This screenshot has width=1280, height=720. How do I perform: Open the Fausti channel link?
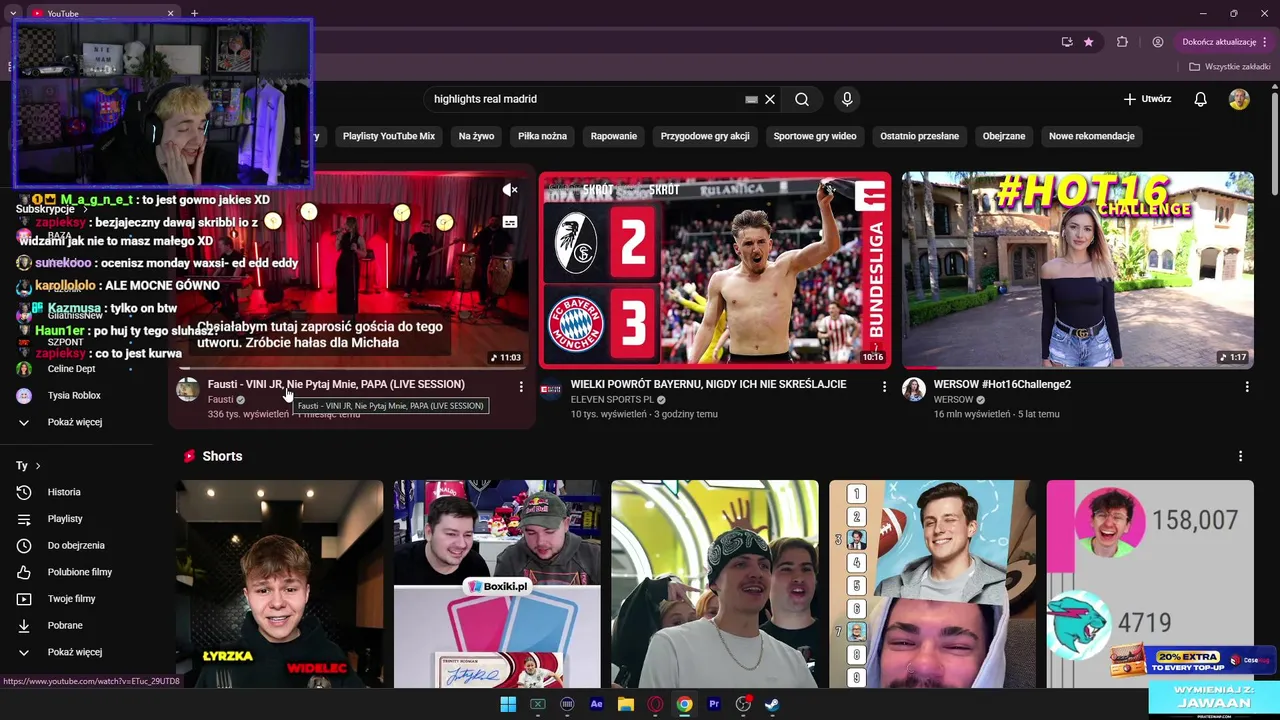[x=220, y=400]
